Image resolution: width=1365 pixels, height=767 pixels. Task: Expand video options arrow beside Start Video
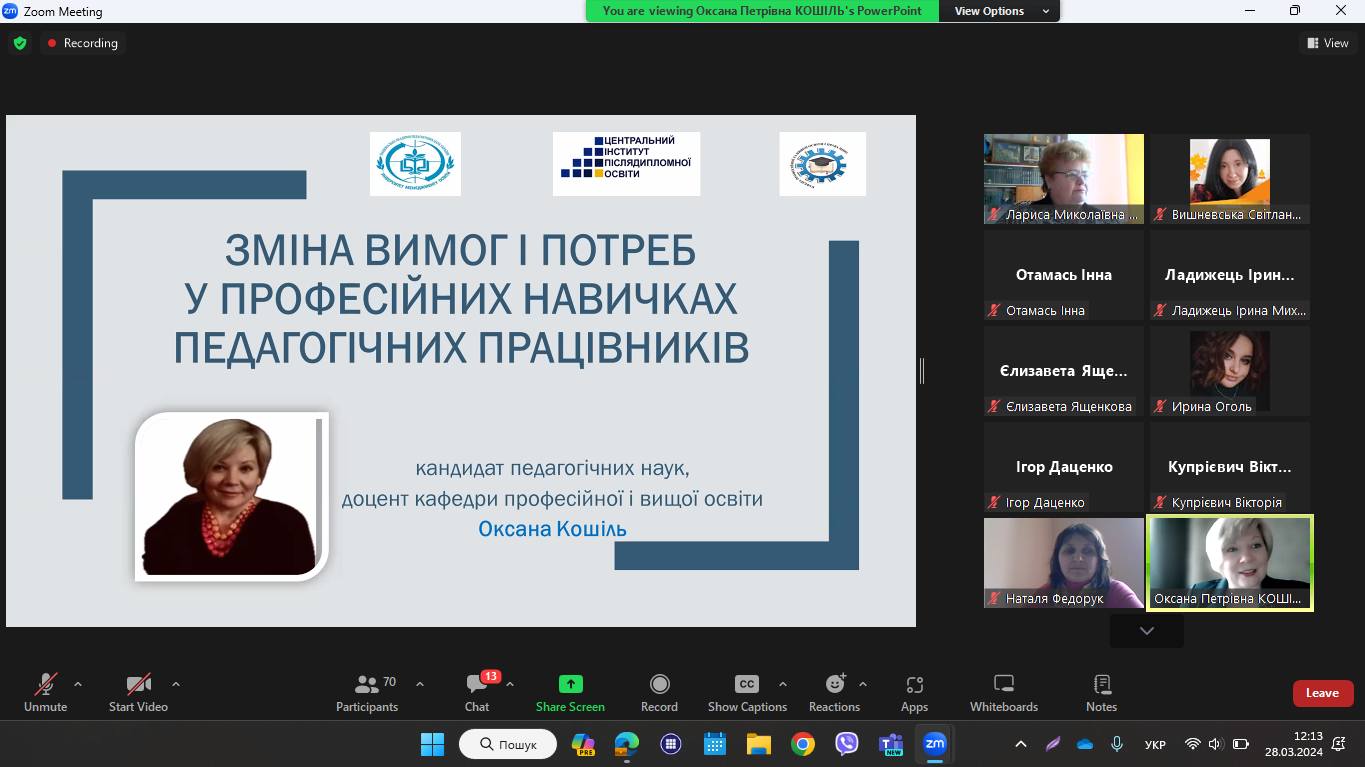click(176, 684)
